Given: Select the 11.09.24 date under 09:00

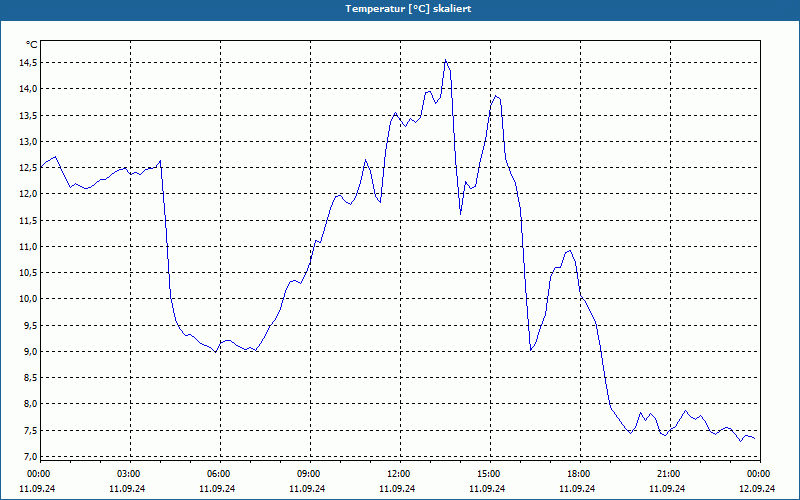Looking at the screenshot, I should (307, 488).
